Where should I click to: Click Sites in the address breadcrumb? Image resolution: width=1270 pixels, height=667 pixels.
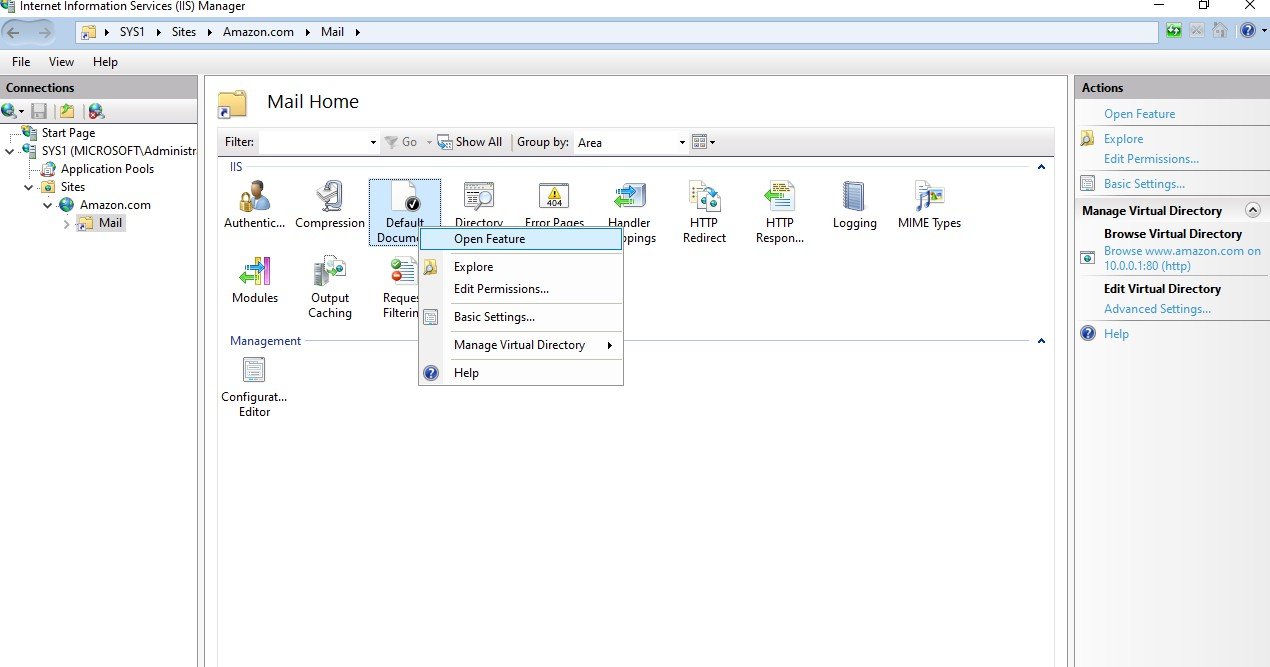[184, 32]
